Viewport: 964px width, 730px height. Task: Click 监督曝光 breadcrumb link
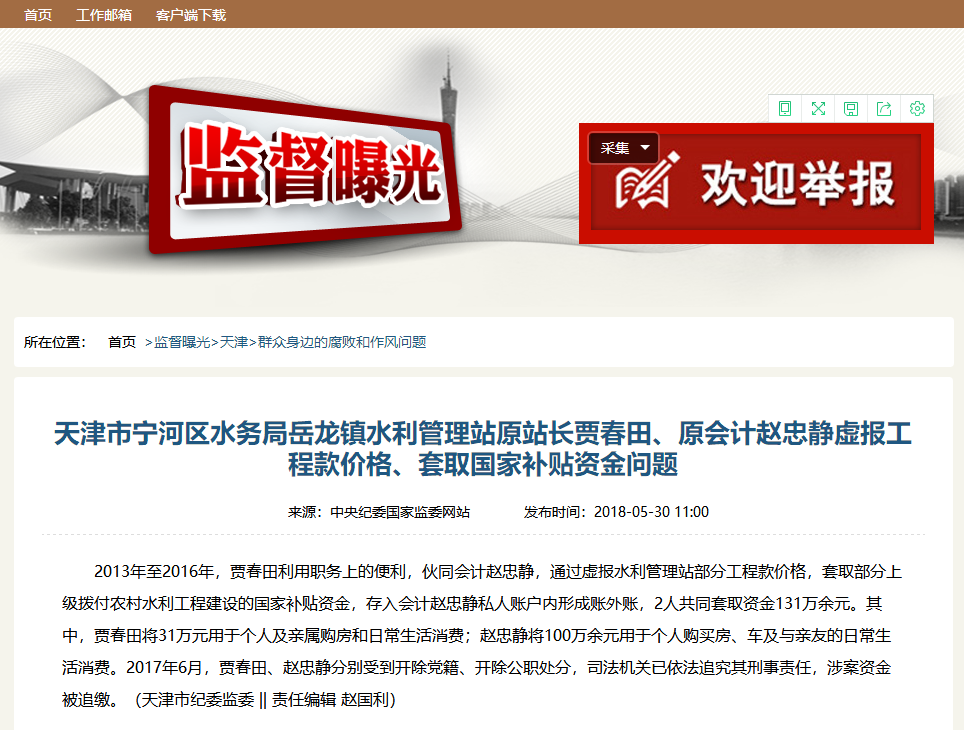[182, 342]
